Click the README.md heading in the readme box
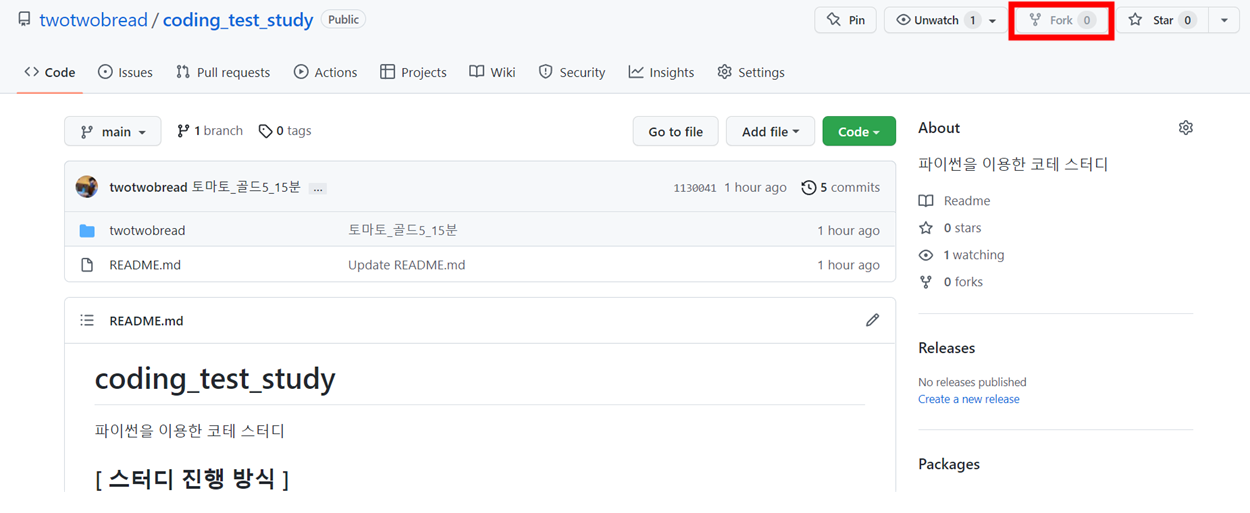Viewport: 1250px width, 513px height. tap(146, 321)
